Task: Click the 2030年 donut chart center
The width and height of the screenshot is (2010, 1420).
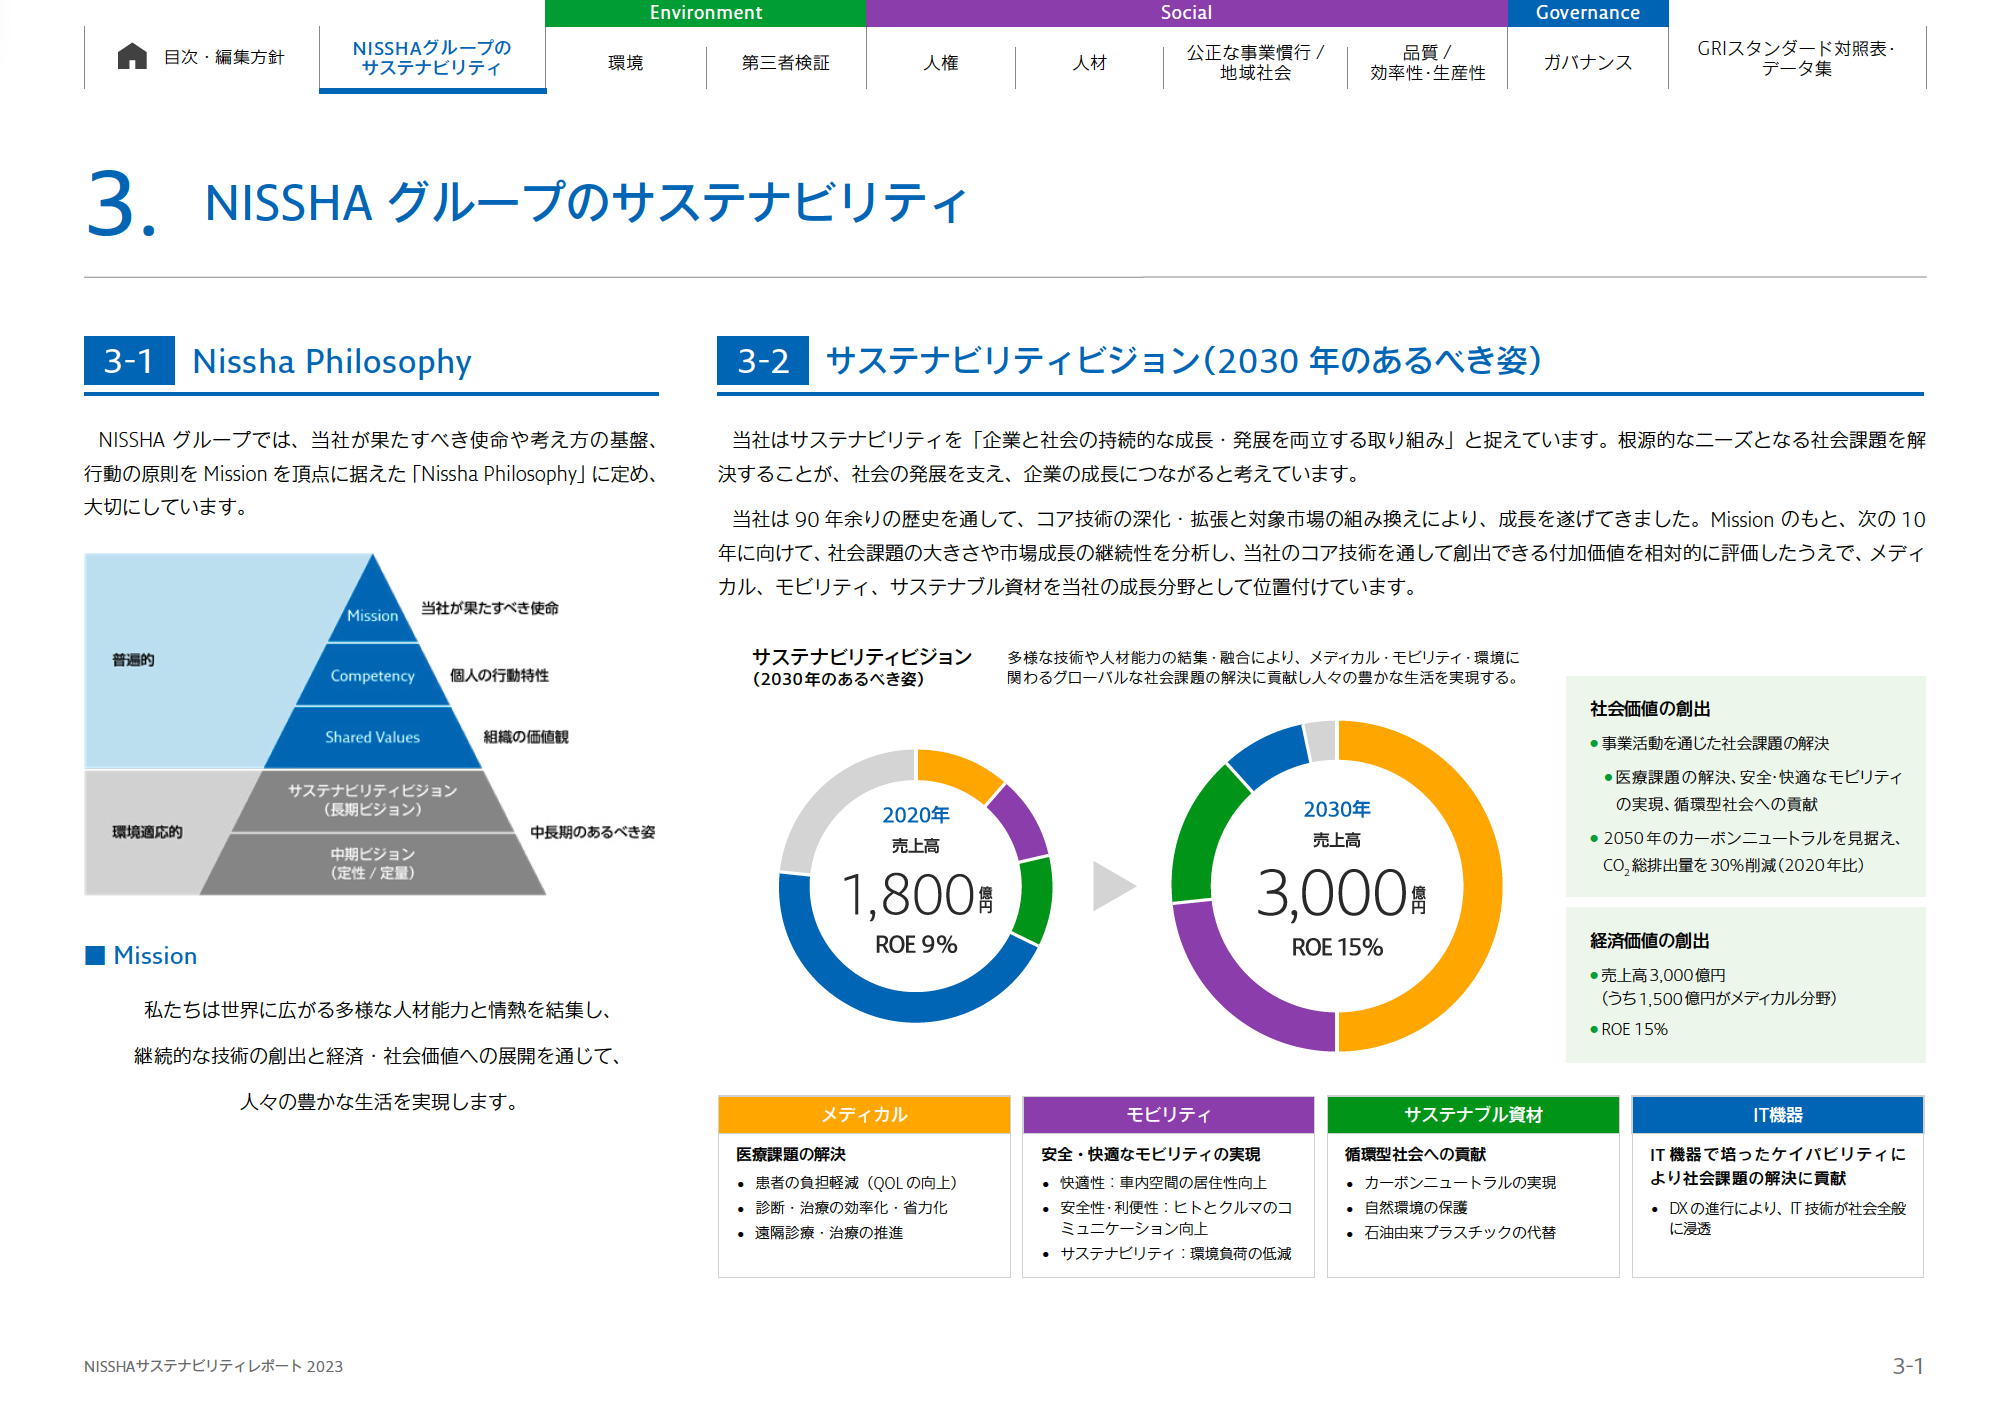Action: [1336, 886]
